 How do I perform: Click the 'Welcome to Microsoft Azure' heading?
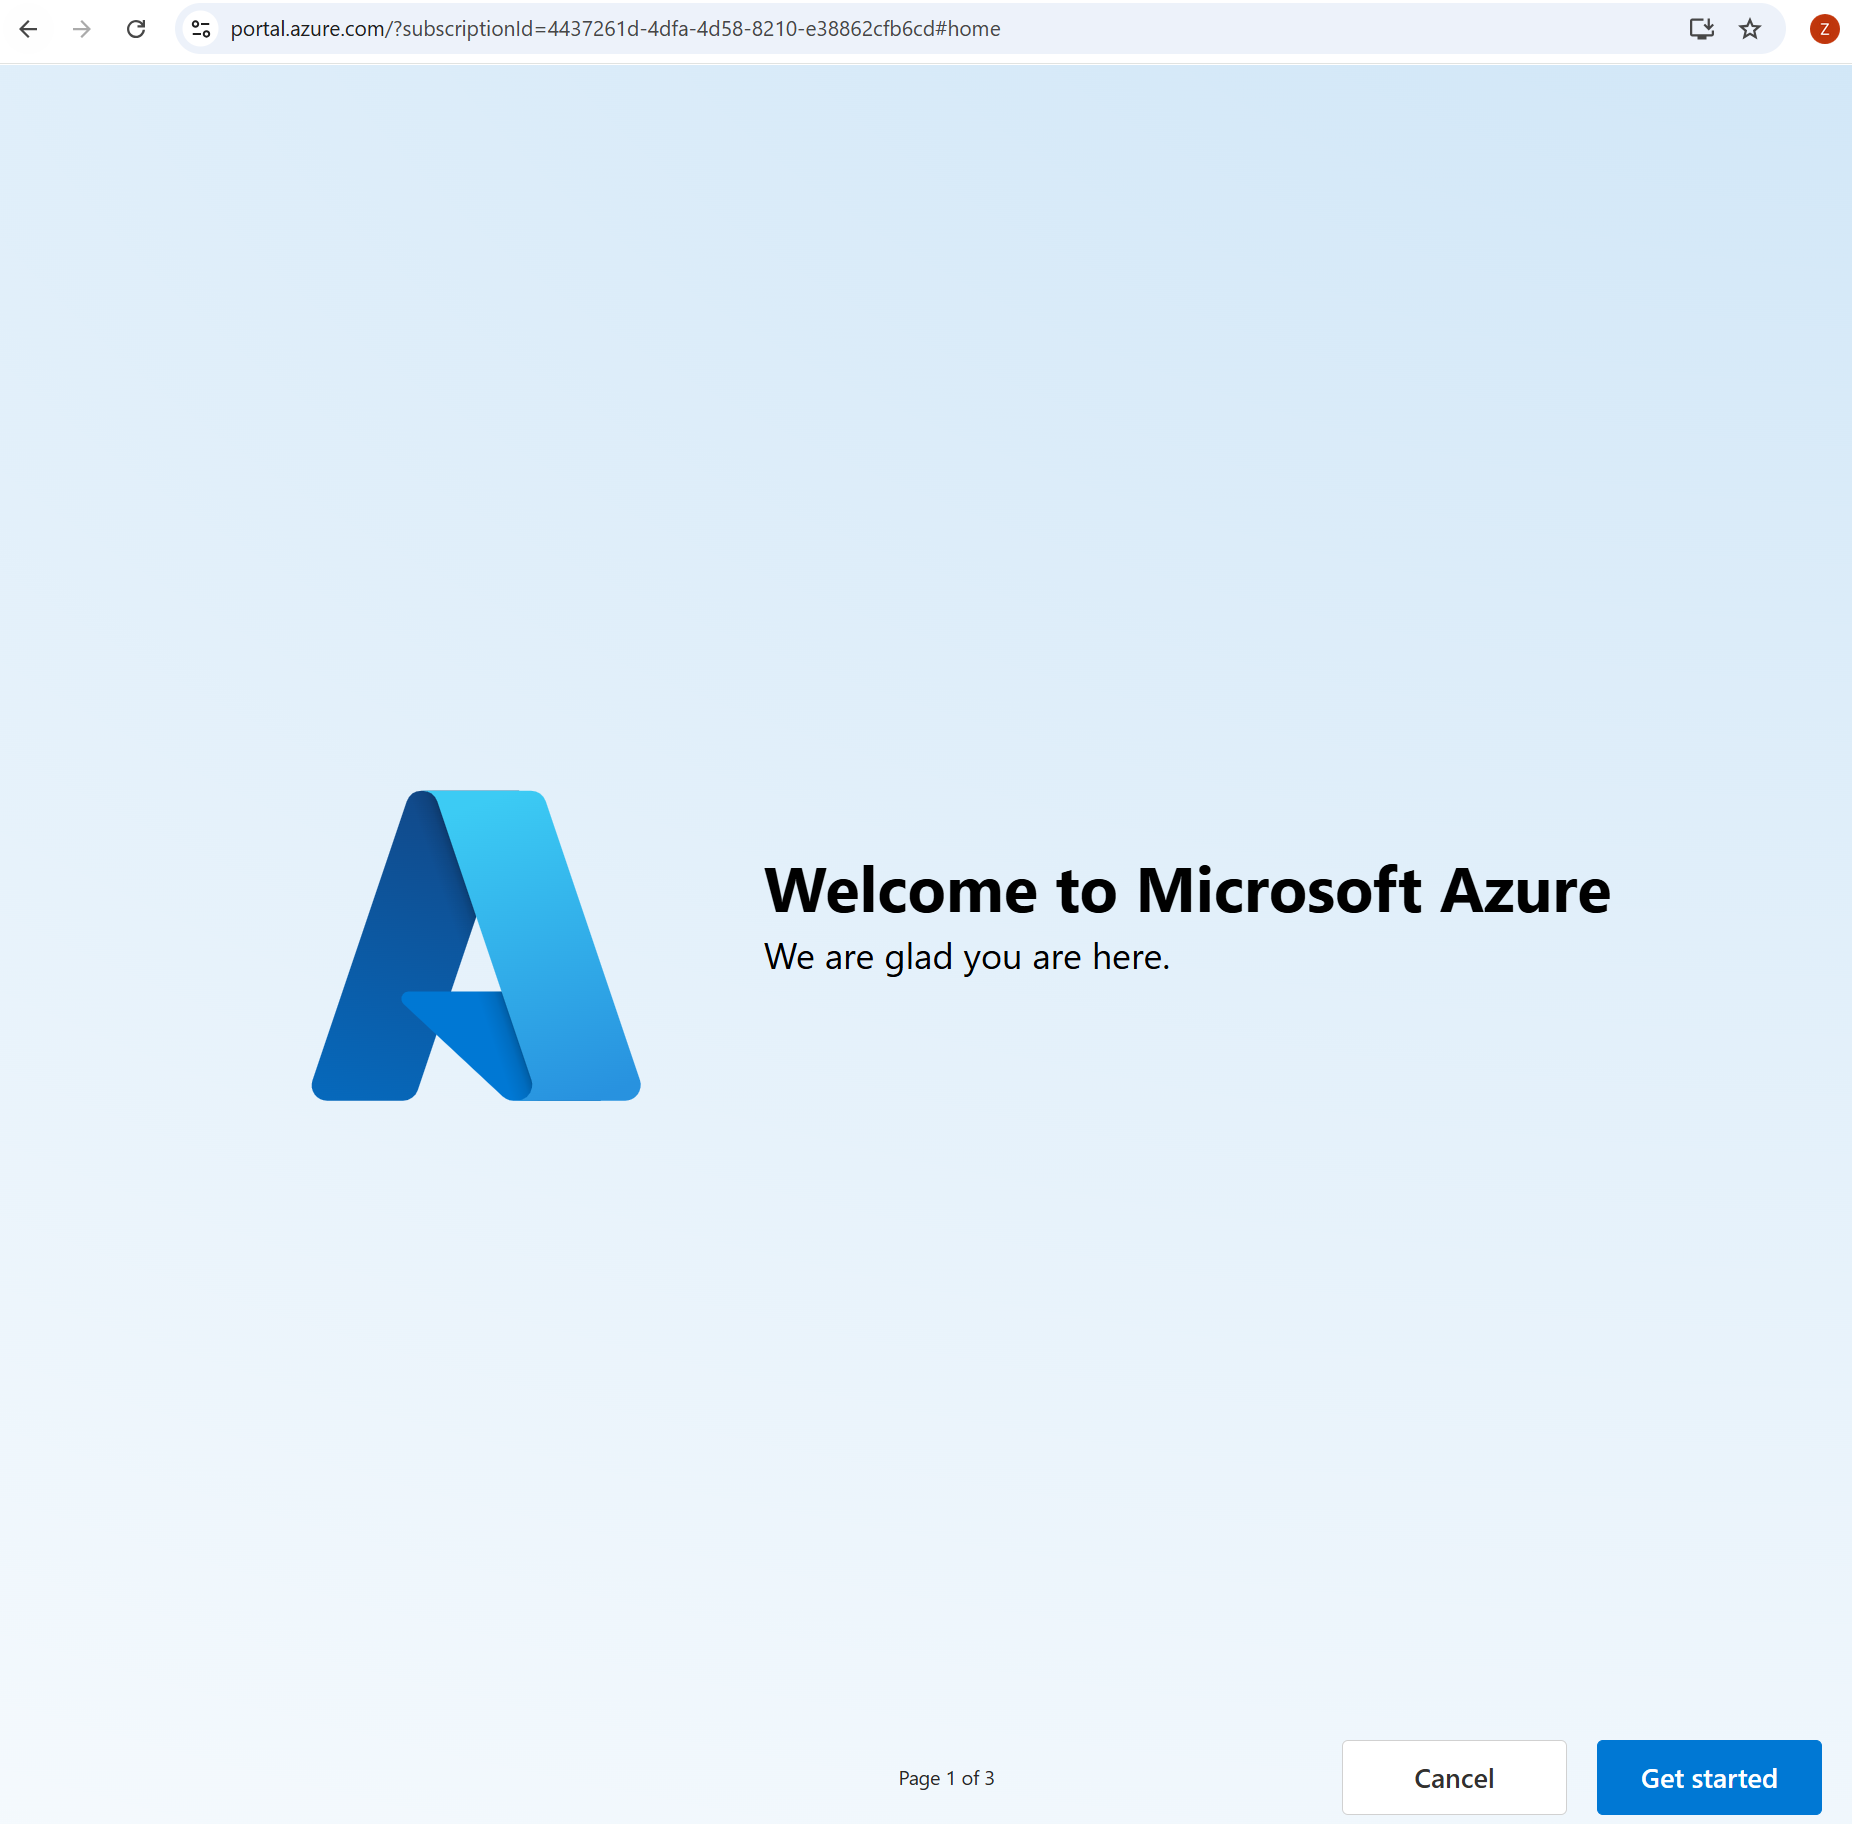coord(1187,890)
